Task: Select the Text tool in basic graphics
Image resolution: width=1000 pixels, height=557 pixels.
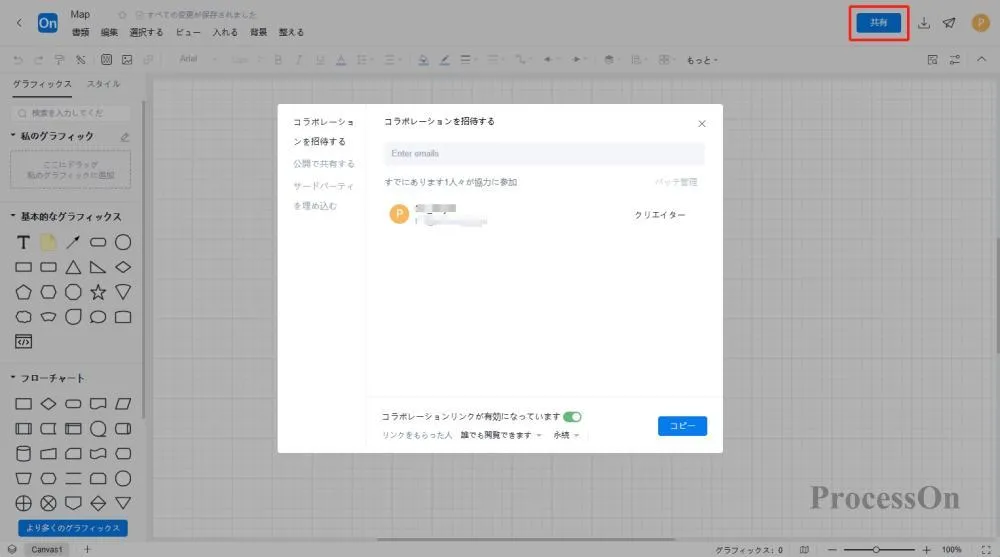Action: (x=23, y=242)
